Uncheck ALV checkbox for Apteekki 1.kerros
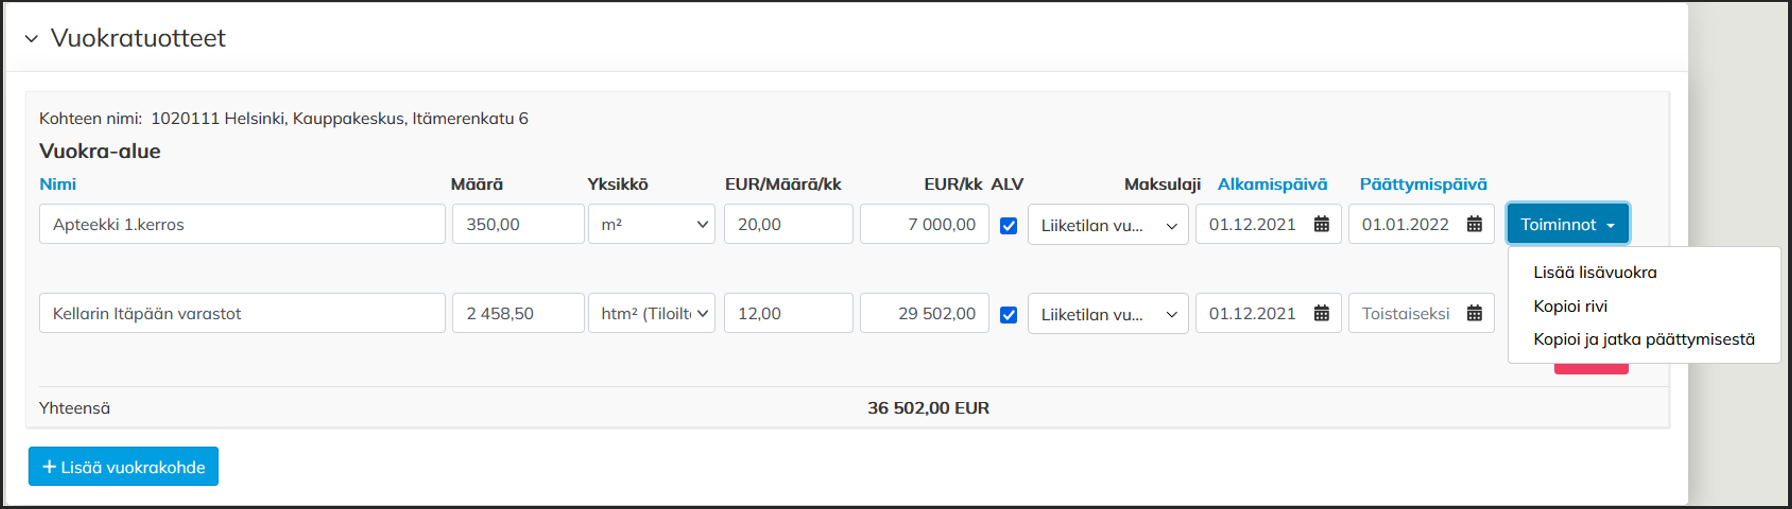The width and height of the screenshot is (1792, 509). click(1008, 225)
